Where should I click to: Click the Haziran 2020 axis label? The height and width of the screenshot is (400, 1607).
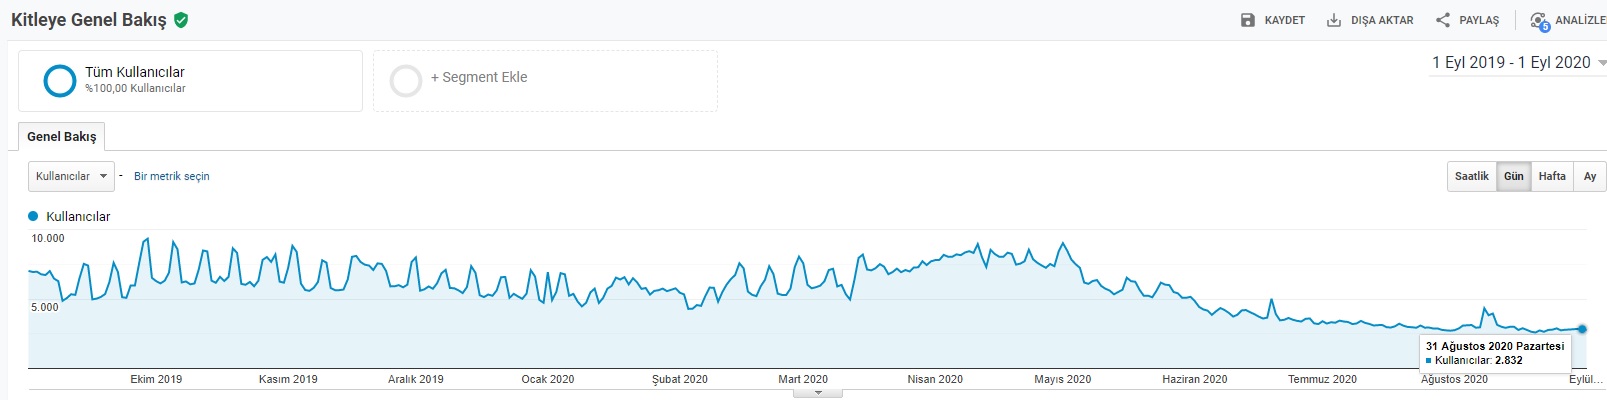(1195, 379)
